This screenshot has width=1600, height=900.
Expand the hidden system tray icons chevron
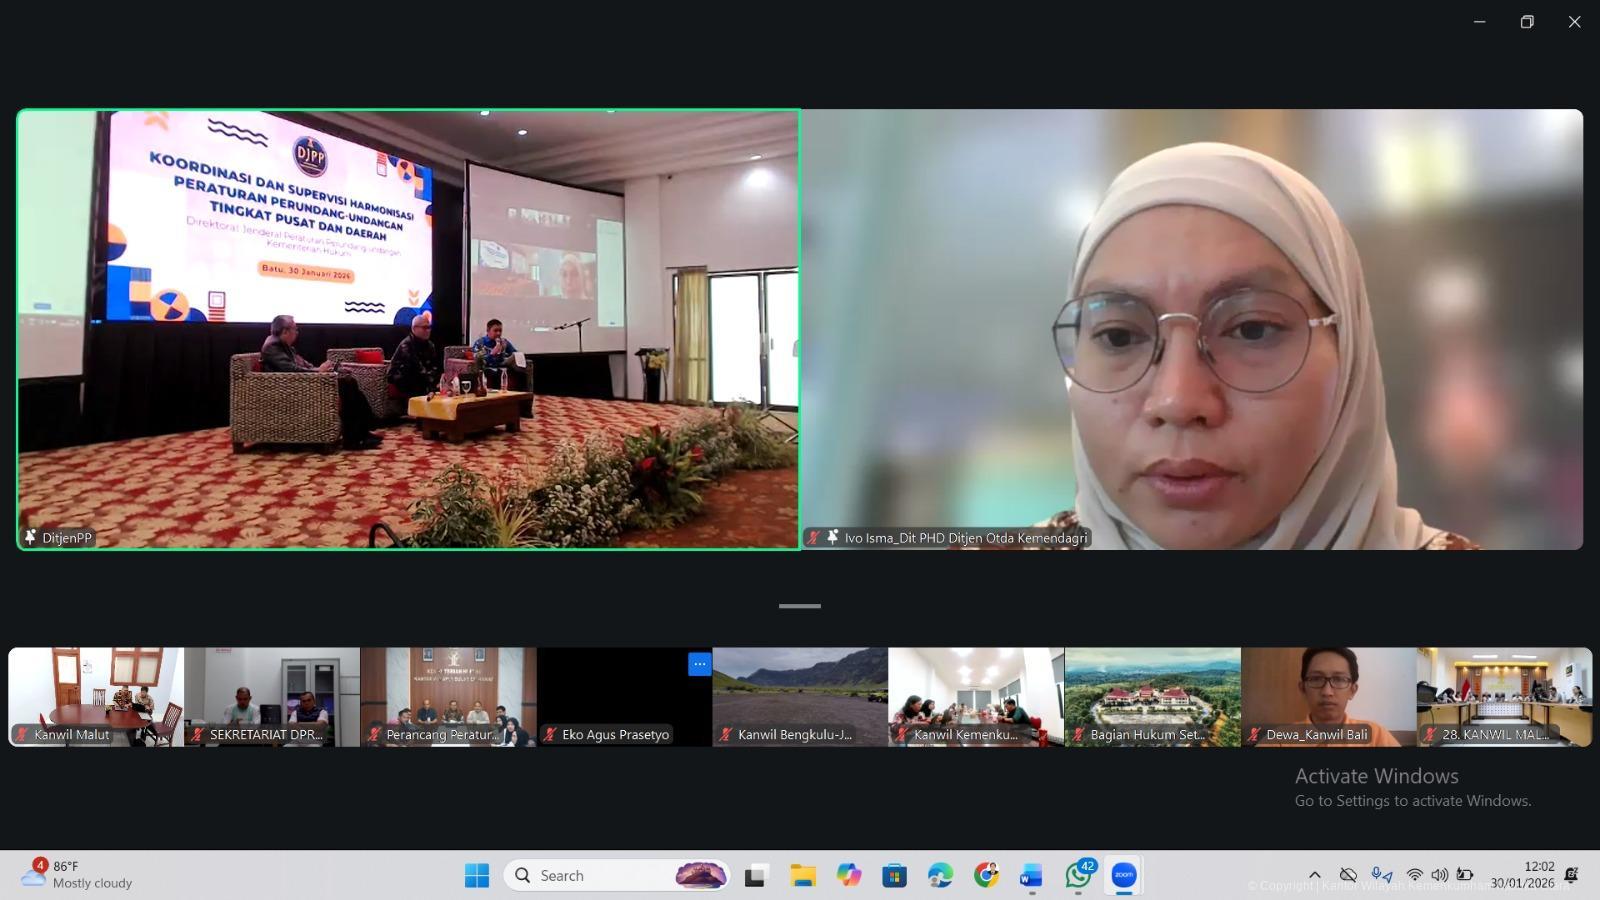pos(1315,875)
